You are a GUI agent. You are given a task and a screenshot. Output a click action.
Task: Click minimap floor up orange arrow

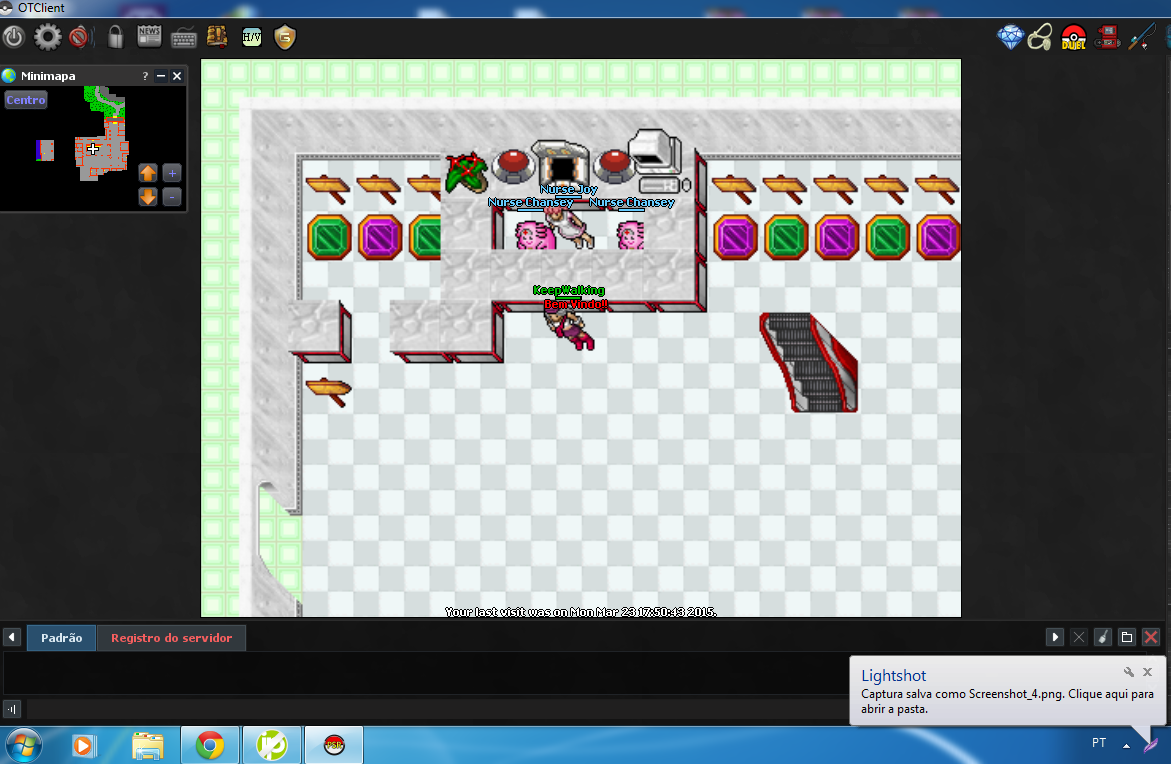click(x=148, y=173)
